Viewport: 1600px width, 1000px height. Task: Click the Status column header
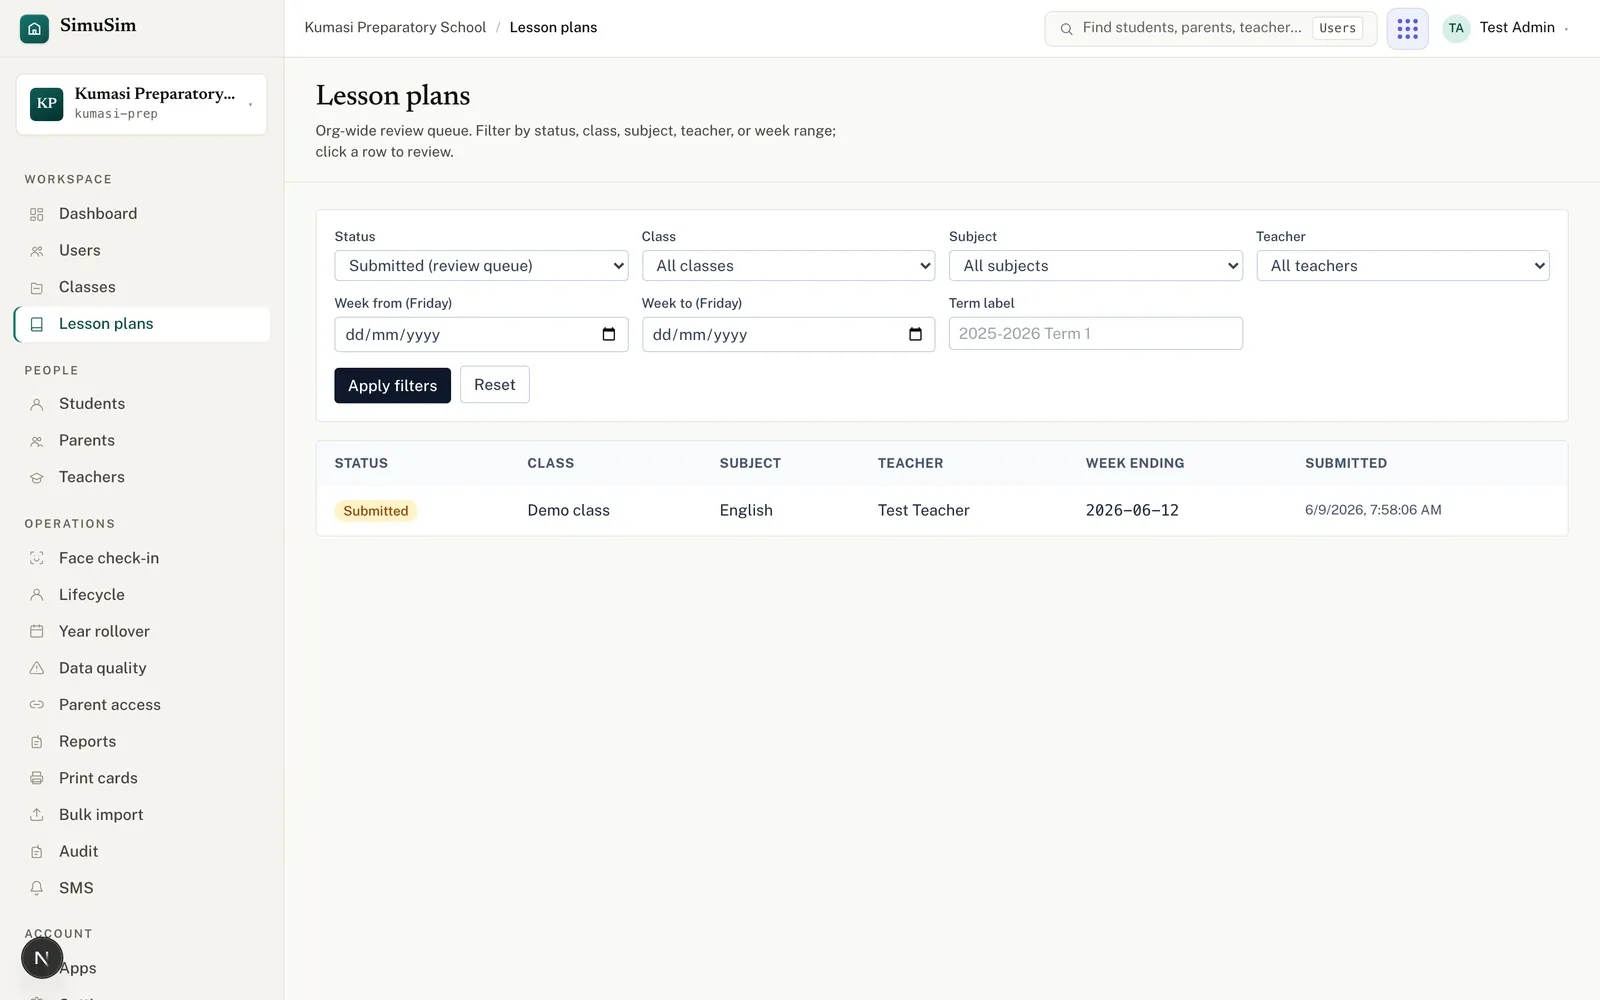click(361, 463)
